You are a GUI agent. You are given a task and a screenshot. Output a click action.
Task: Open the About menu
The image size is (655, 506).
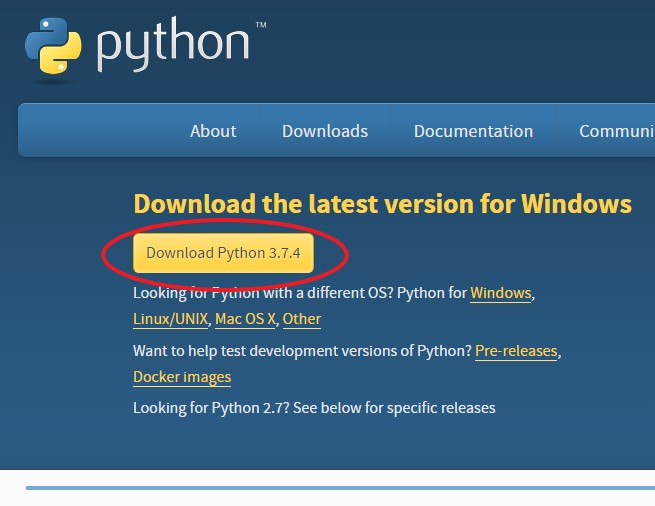click(x=213, y=131)
